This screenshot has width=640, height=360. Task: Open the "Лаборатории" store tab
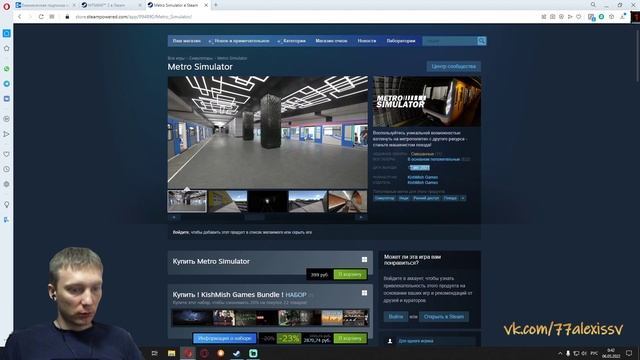coord(401,41)
